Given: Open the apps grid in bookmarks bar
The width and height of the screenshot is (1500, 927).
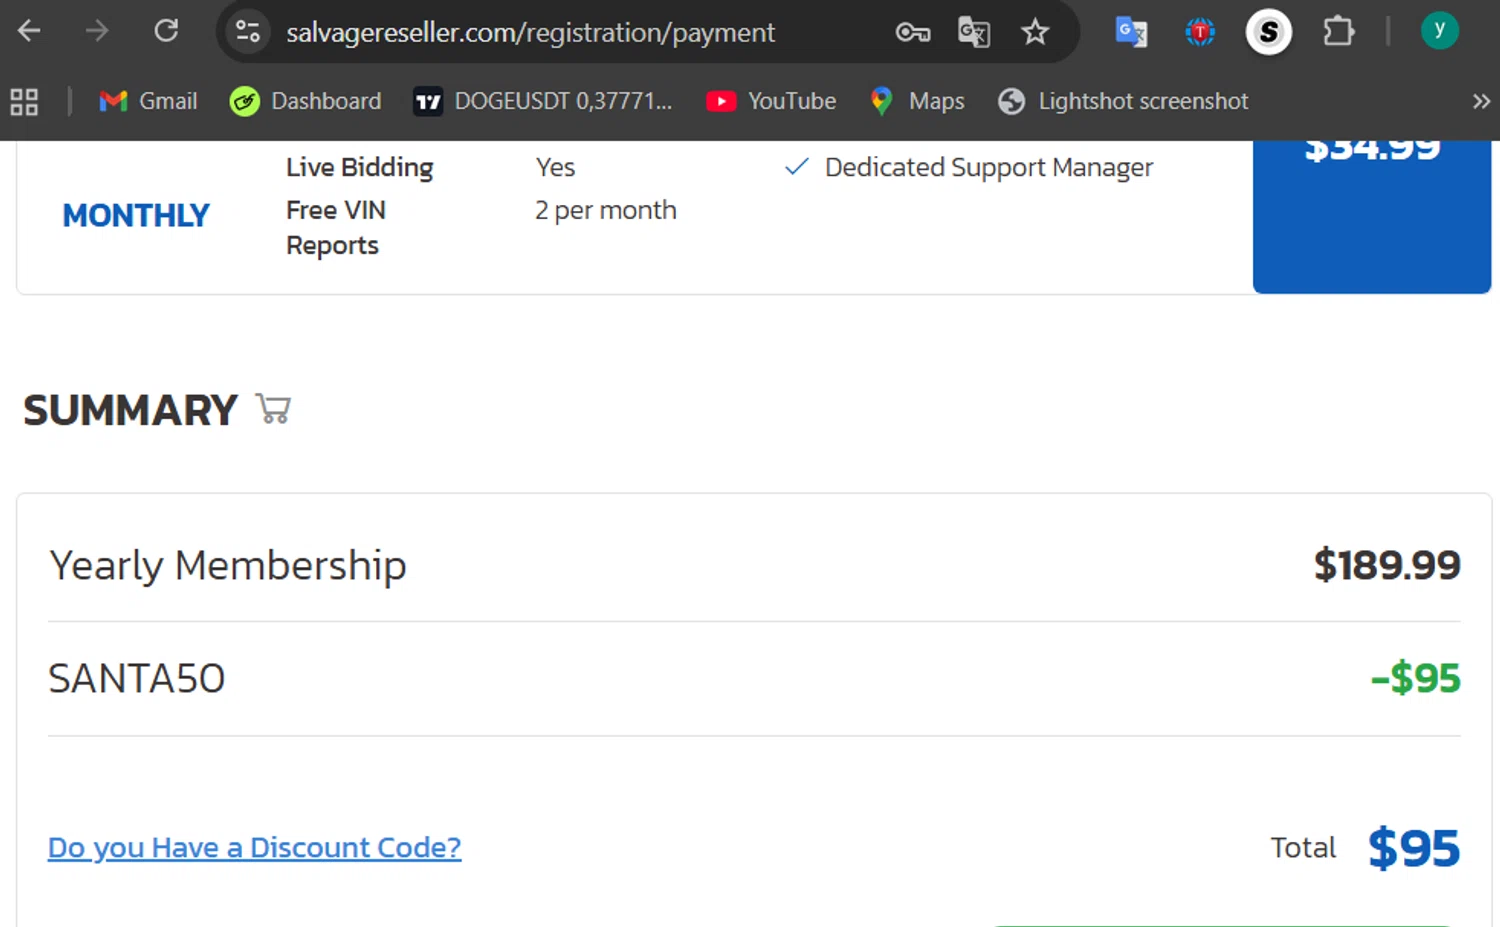Looking at the screenshot, I should [x=24, y=101].
